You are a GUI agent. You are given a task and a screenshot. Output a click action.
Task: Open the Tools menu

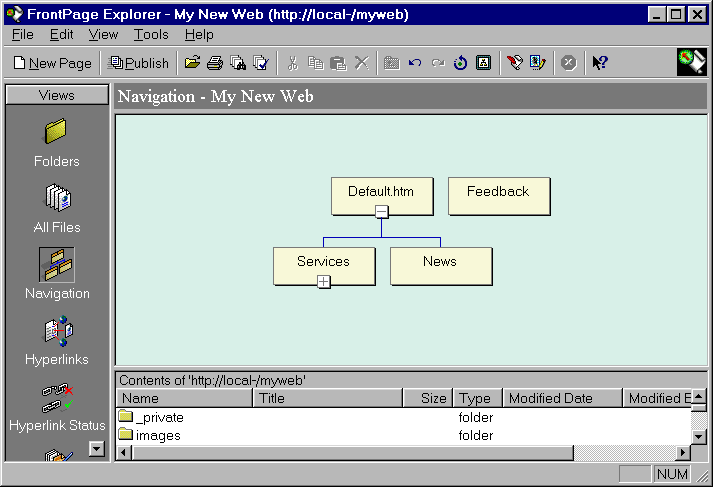point(151,35)
